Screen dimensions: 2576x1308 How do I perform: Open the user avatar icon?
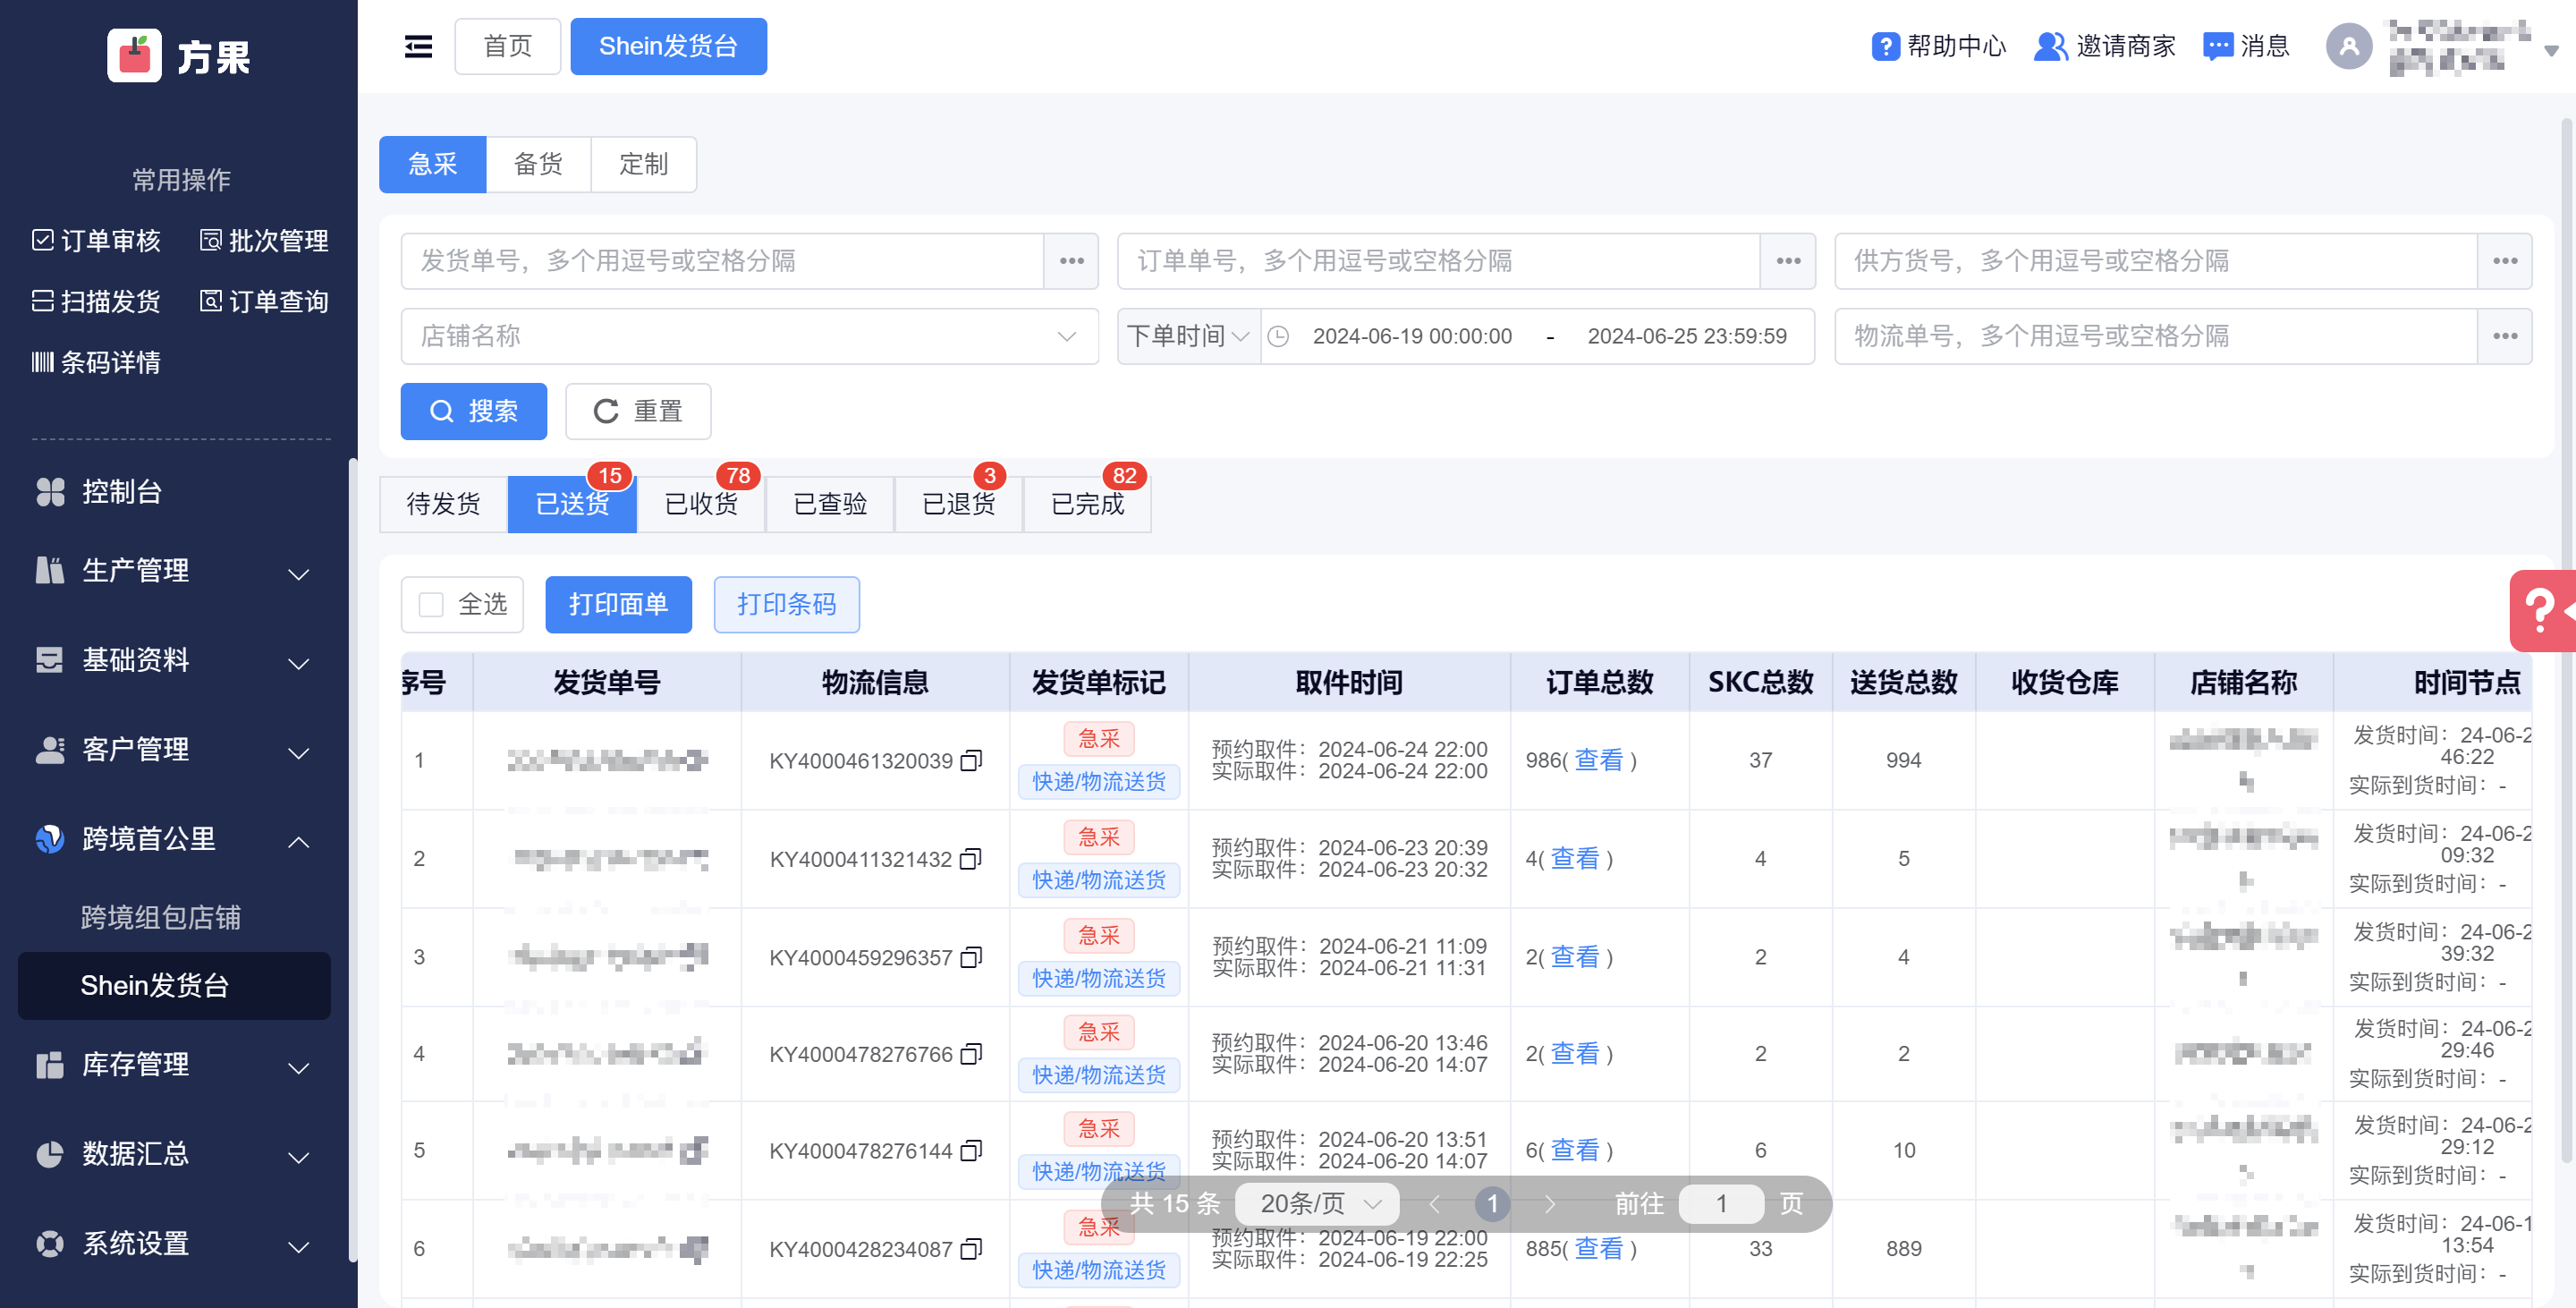2348,46
